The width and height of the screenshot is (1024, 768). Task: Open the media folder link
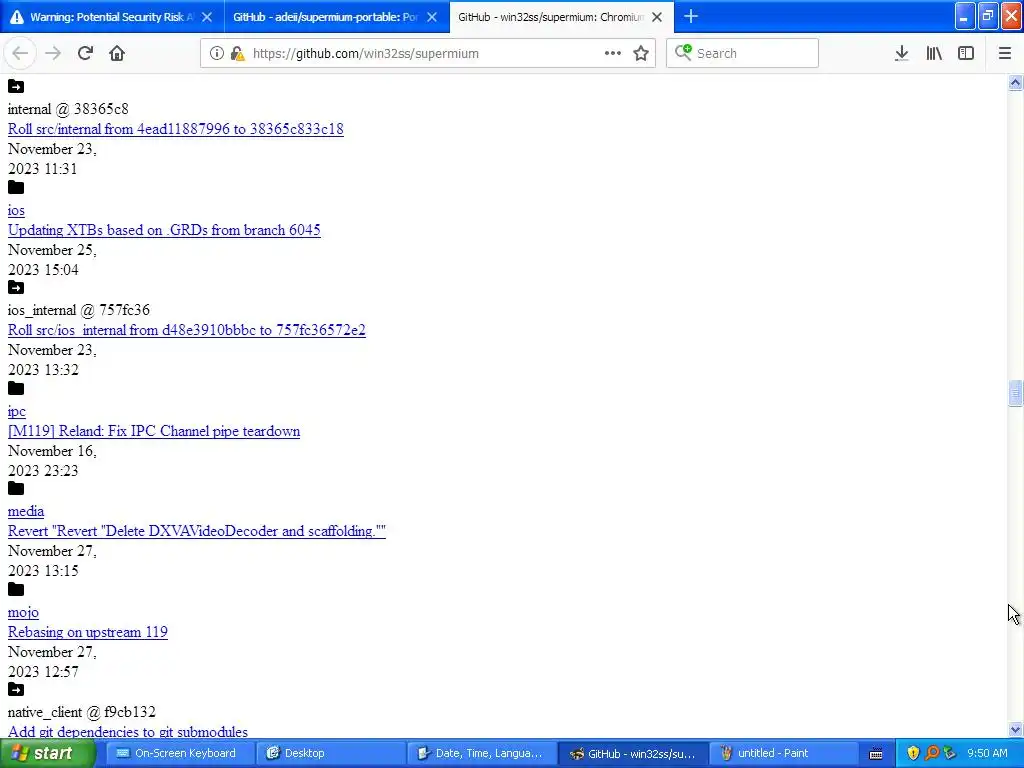point(26,511)
